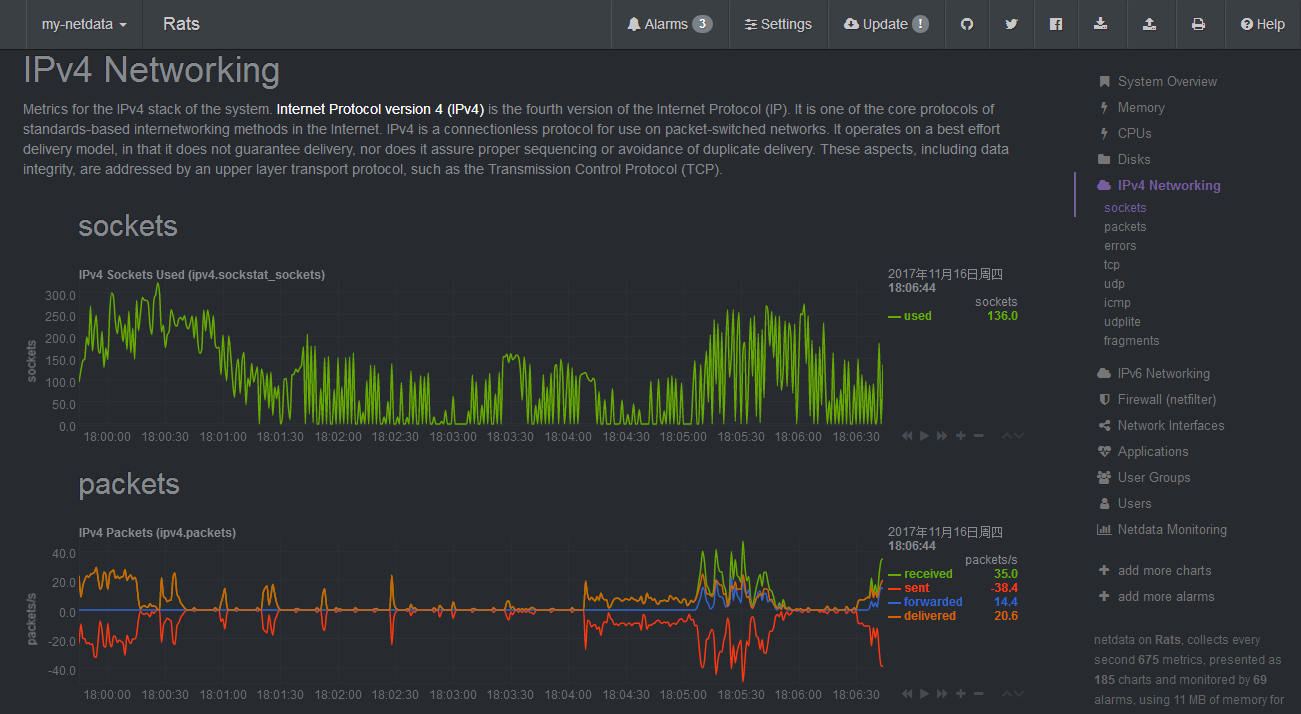Play the sockets chart using play arrow
Image resolution: width=1301 pixels, height=714 pixels.
pyautogui.click(x=925, y=435)
